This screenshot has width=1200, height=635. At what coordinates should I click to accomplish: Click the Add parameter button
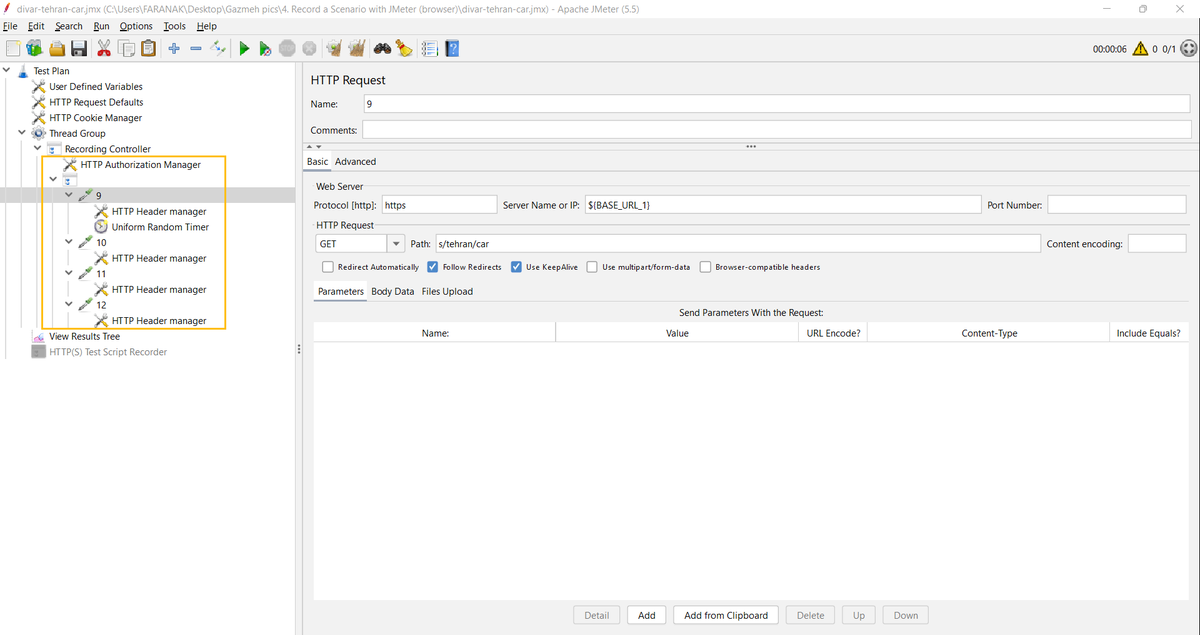(x=647, y=615)
